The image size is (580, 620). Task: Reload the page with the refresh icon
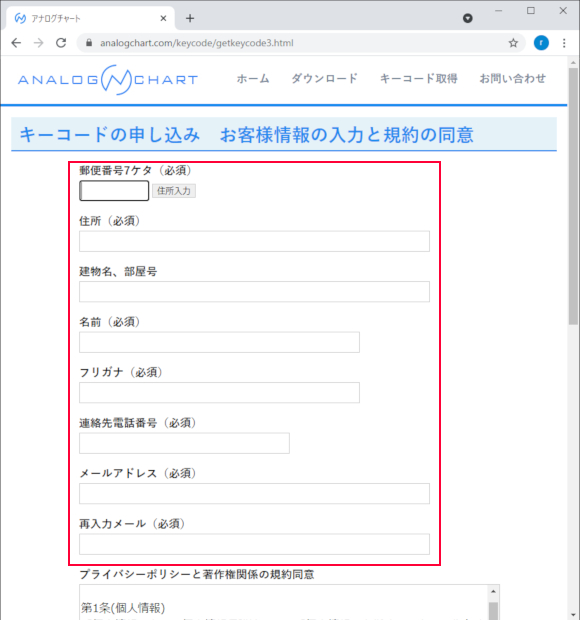pos(61,43)
